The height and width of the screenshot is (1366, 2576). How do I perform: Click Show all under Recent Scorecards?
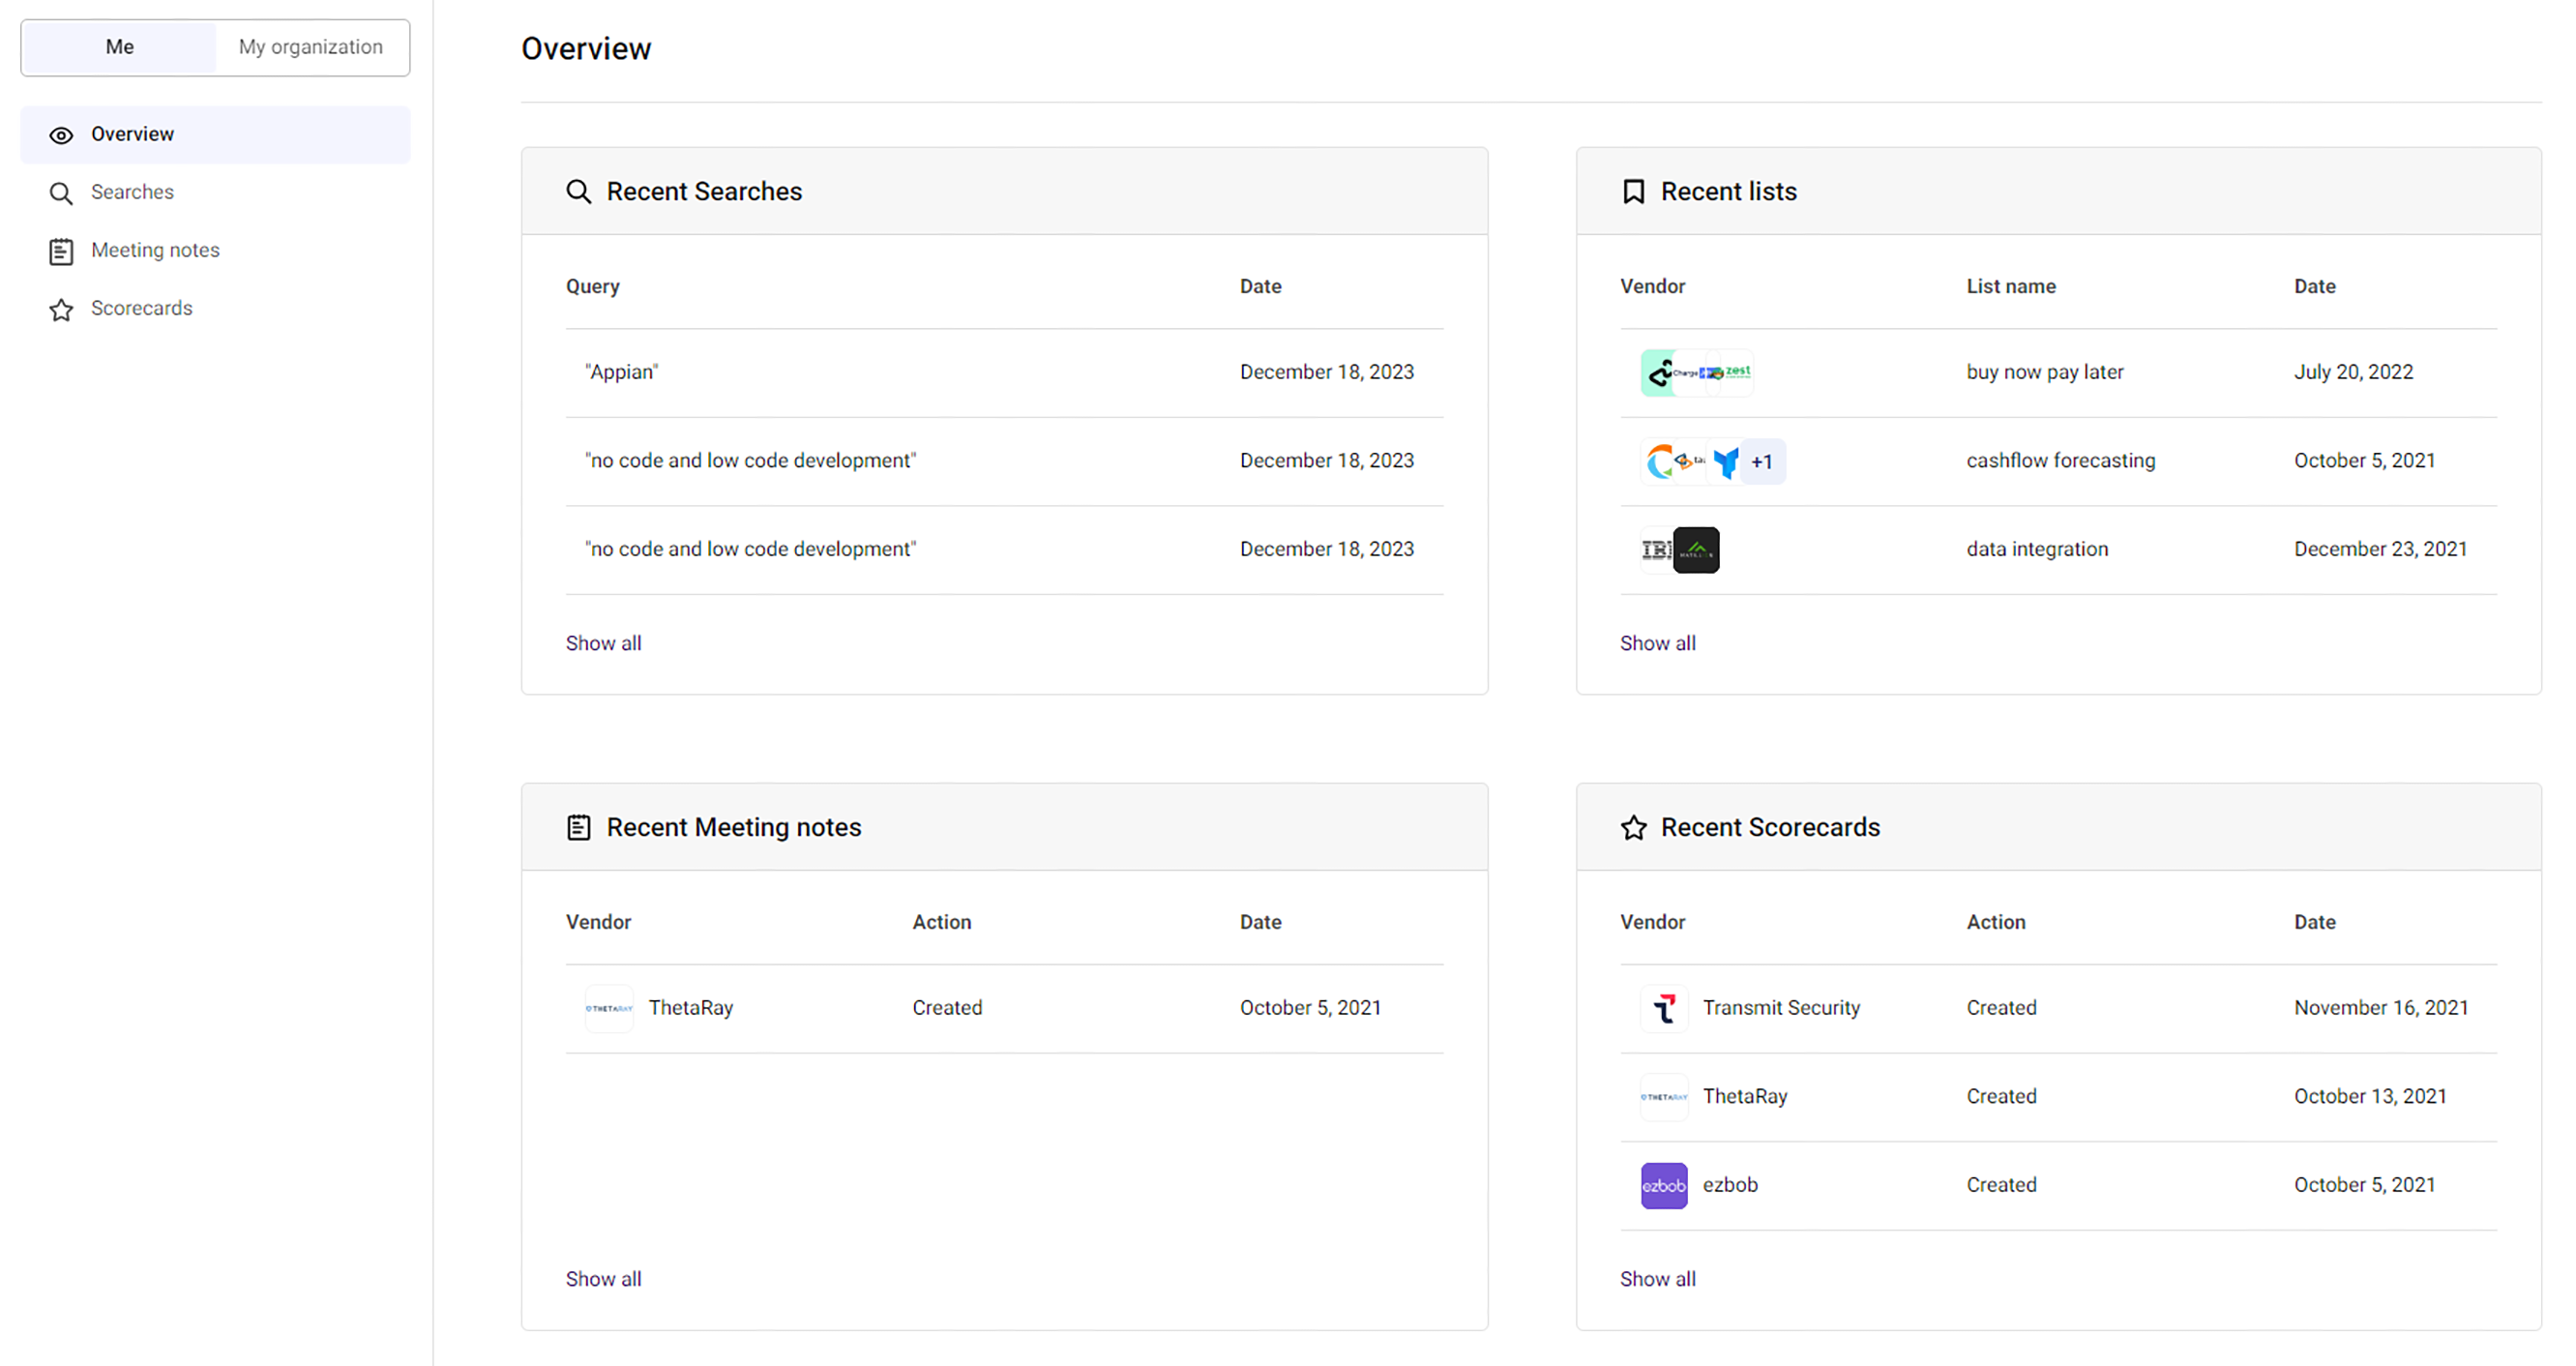click(x=1658, y=1278)
